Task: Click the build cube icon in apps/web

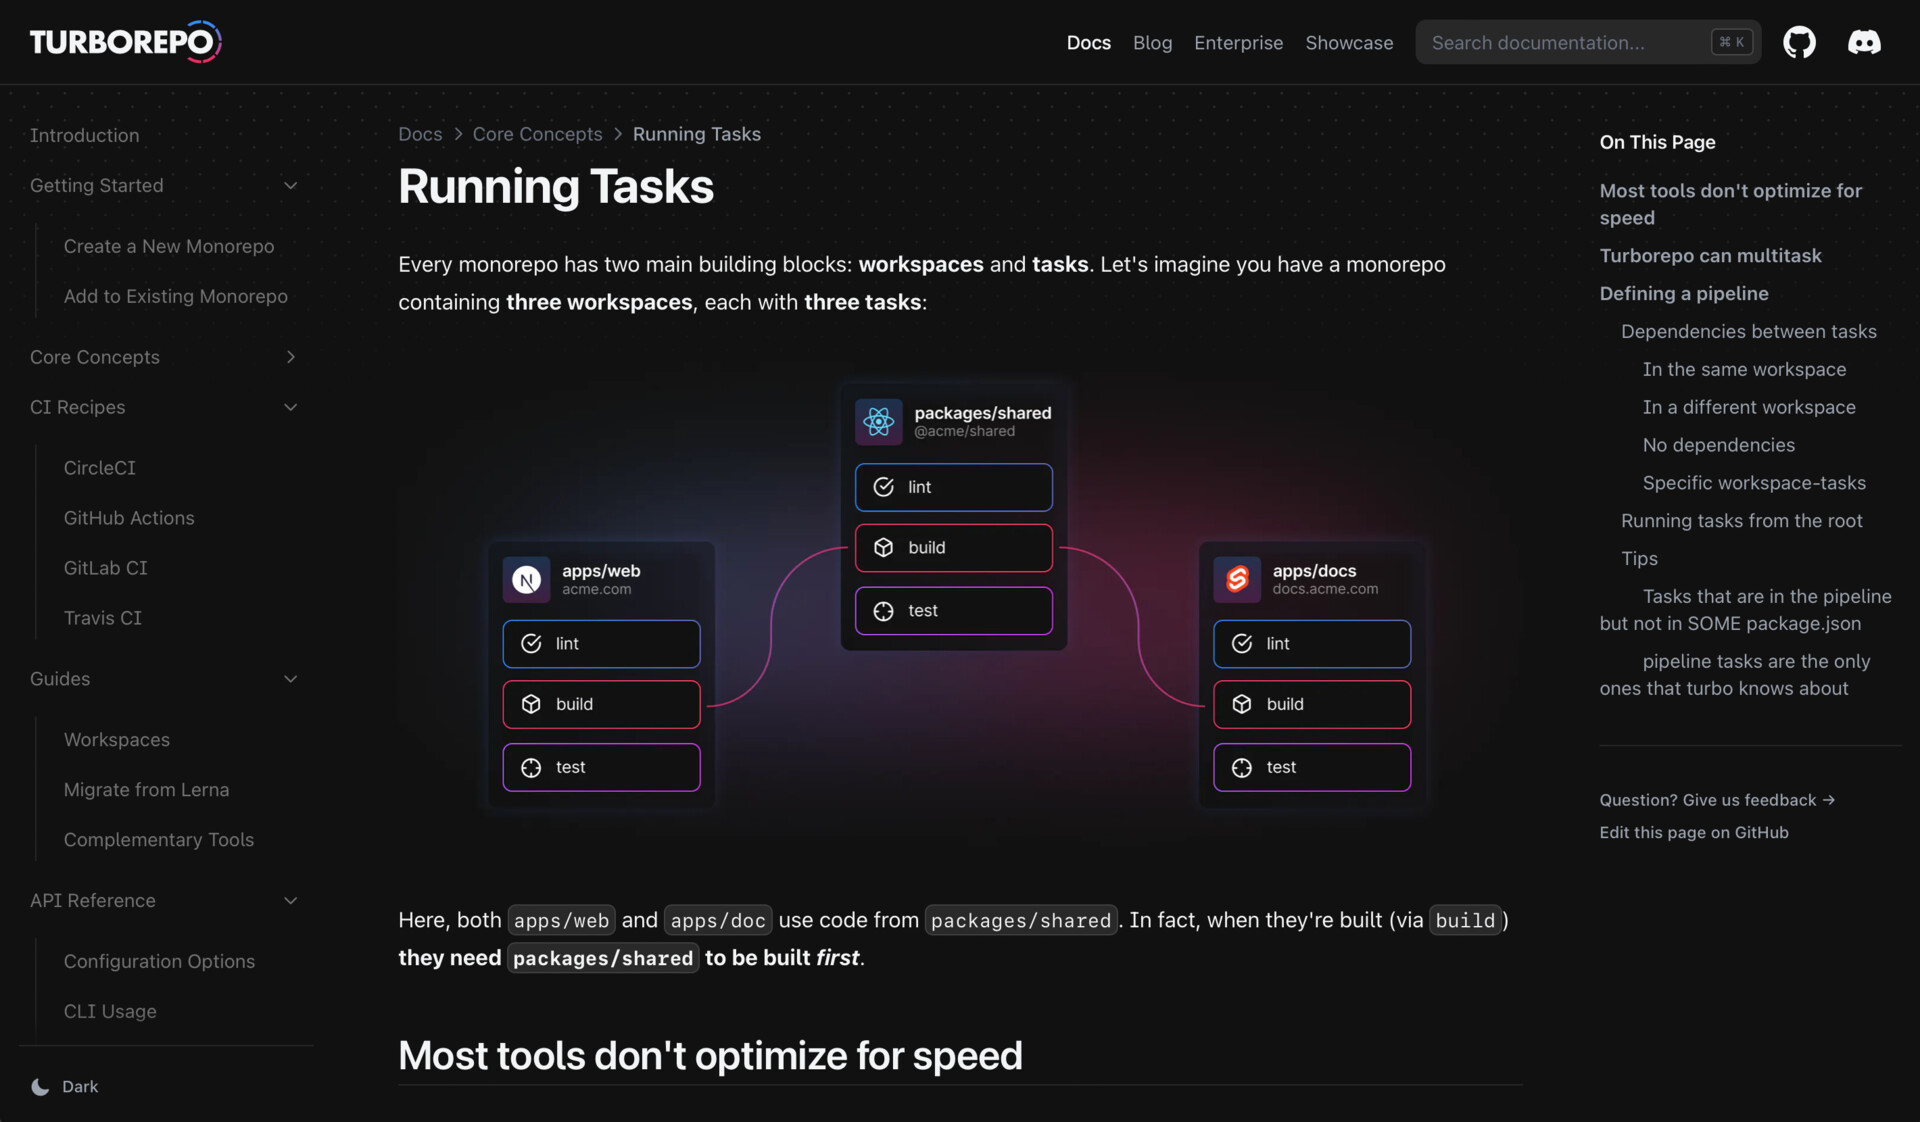Action: (x=531, y=704)
